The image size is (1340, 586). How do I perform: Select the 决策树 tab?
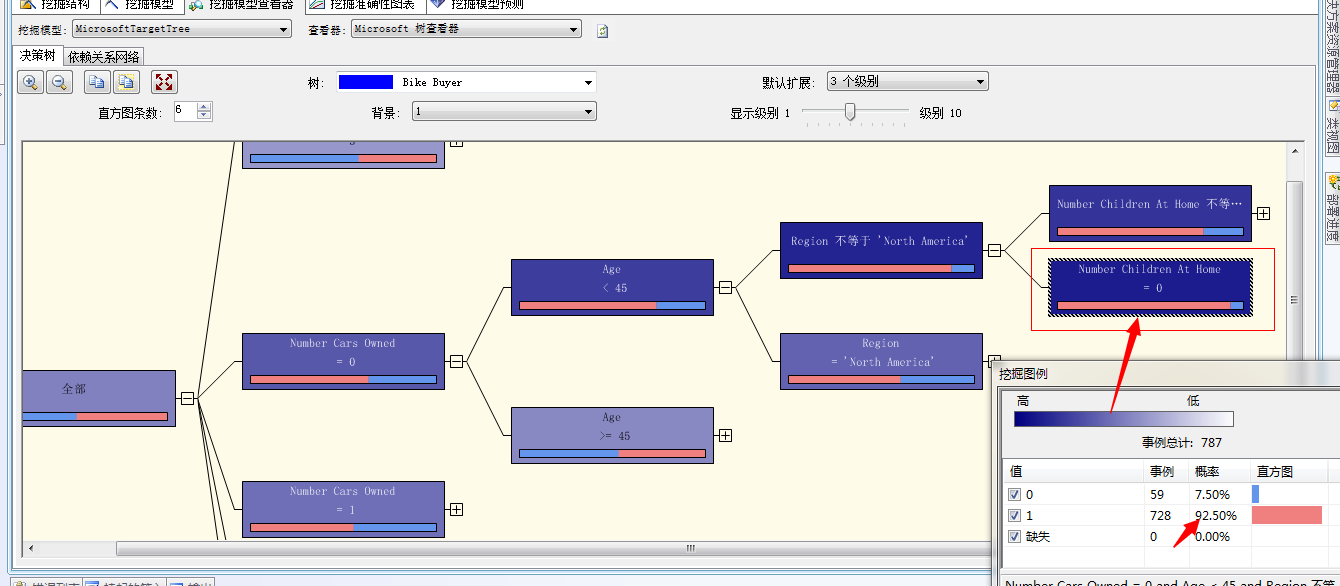(38, 55)
